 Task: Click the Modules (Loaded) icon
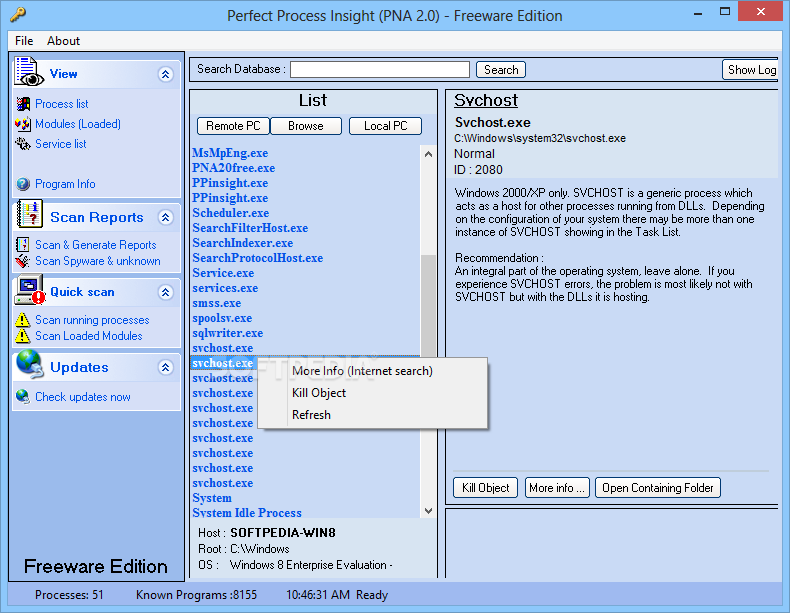tap(23, 124)
